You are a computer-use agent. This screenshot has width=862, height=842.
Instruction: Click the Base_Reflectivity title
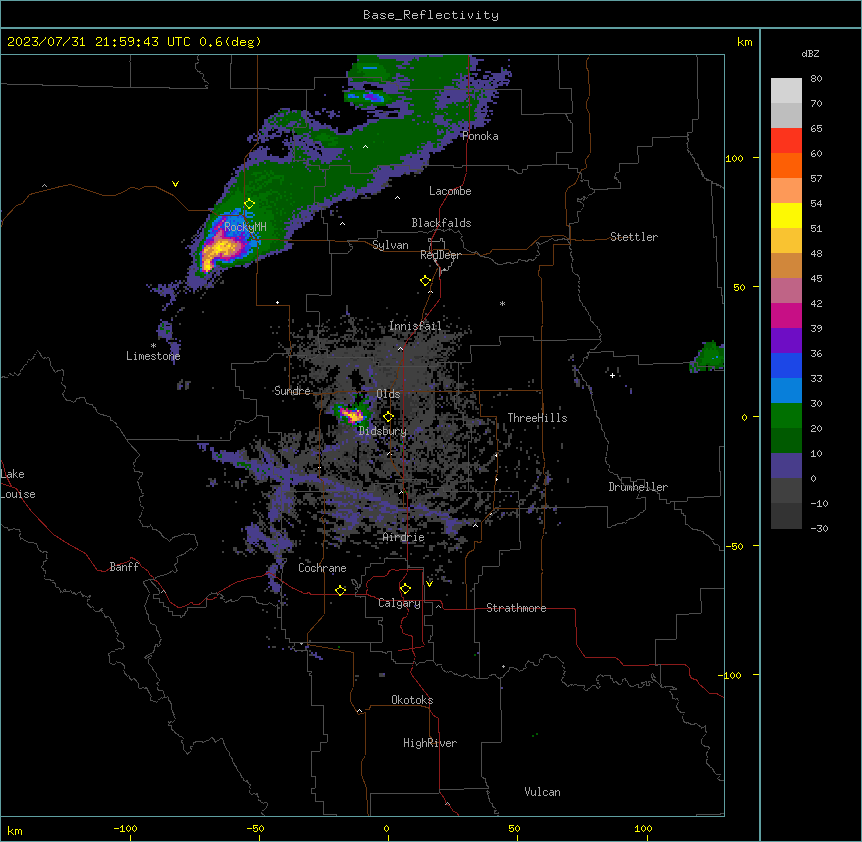click(431, 15)
